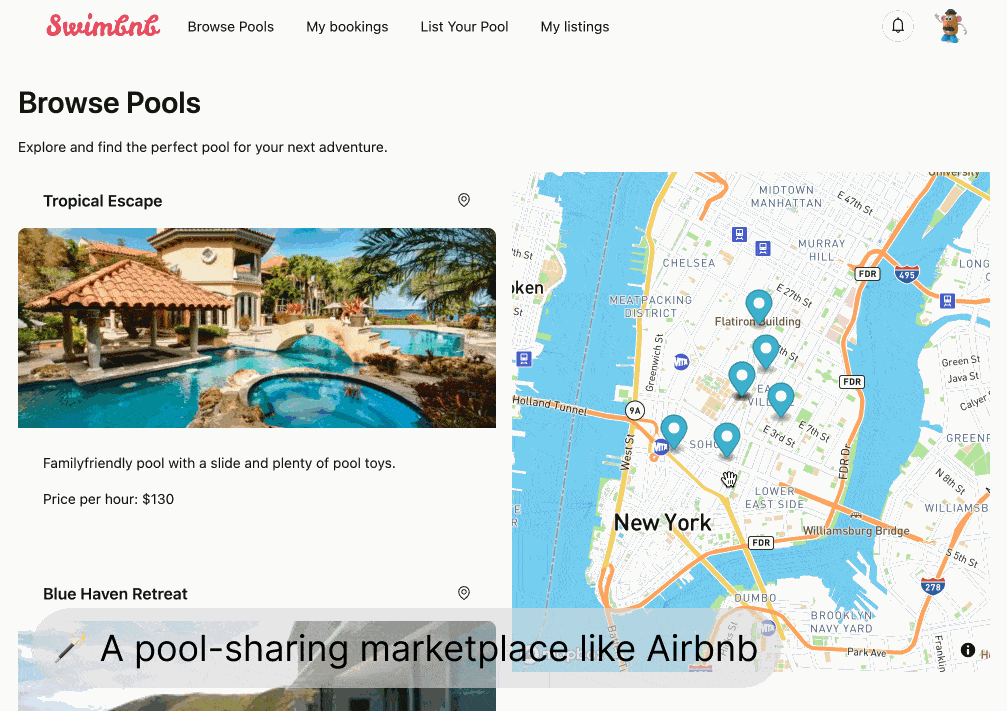The height and width of the screenshot is (711, 1007).
Task: Click the map marker nearest SoHo label
Action: [x=727, y=440]
